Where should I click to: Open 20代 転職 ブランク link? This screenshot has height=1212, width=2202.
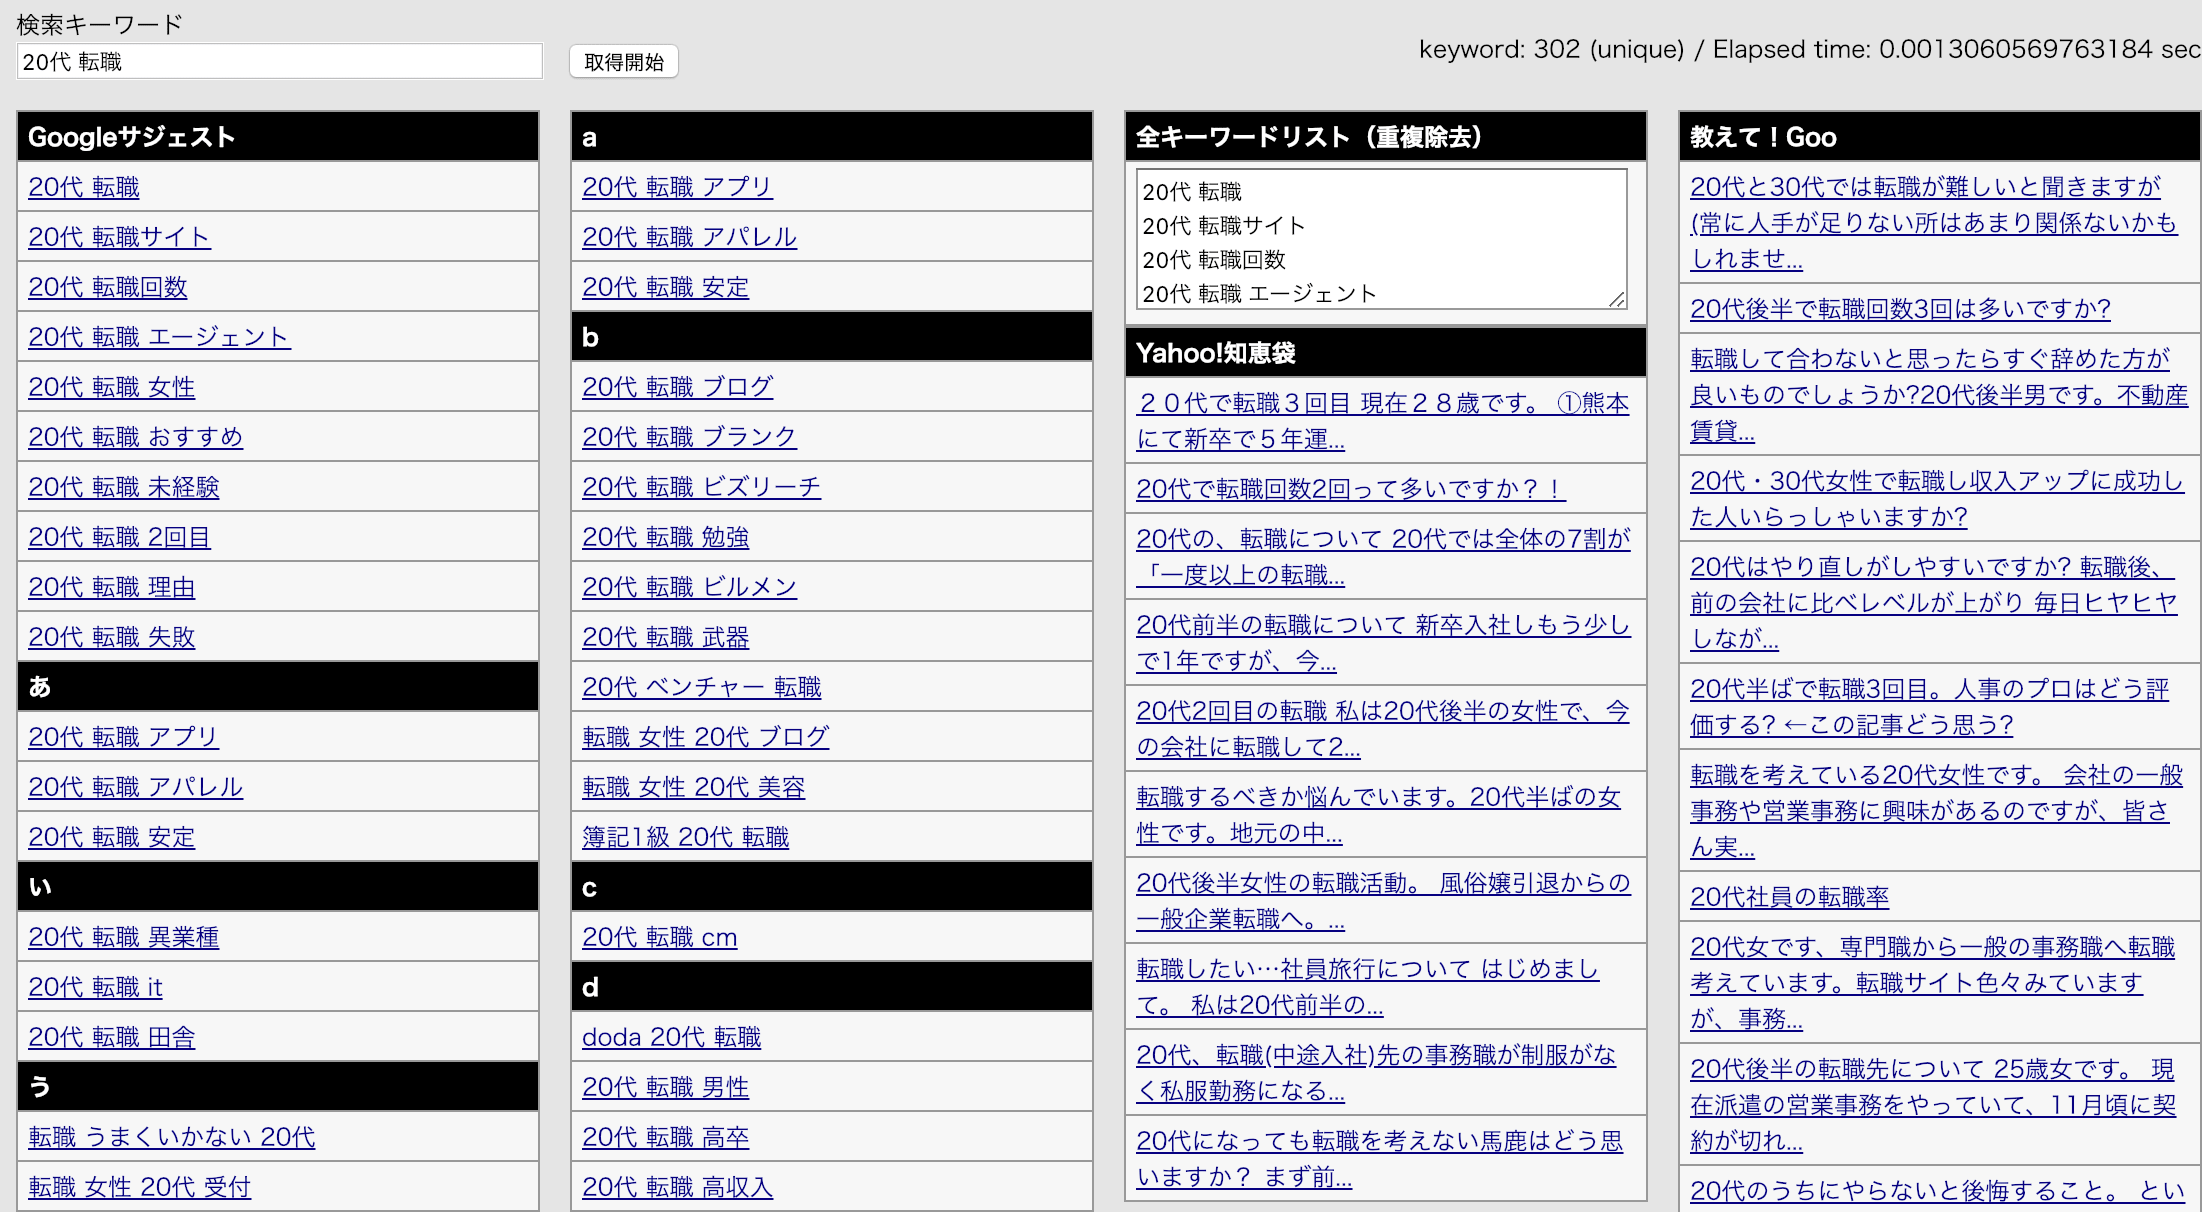(x=689, y=437)
